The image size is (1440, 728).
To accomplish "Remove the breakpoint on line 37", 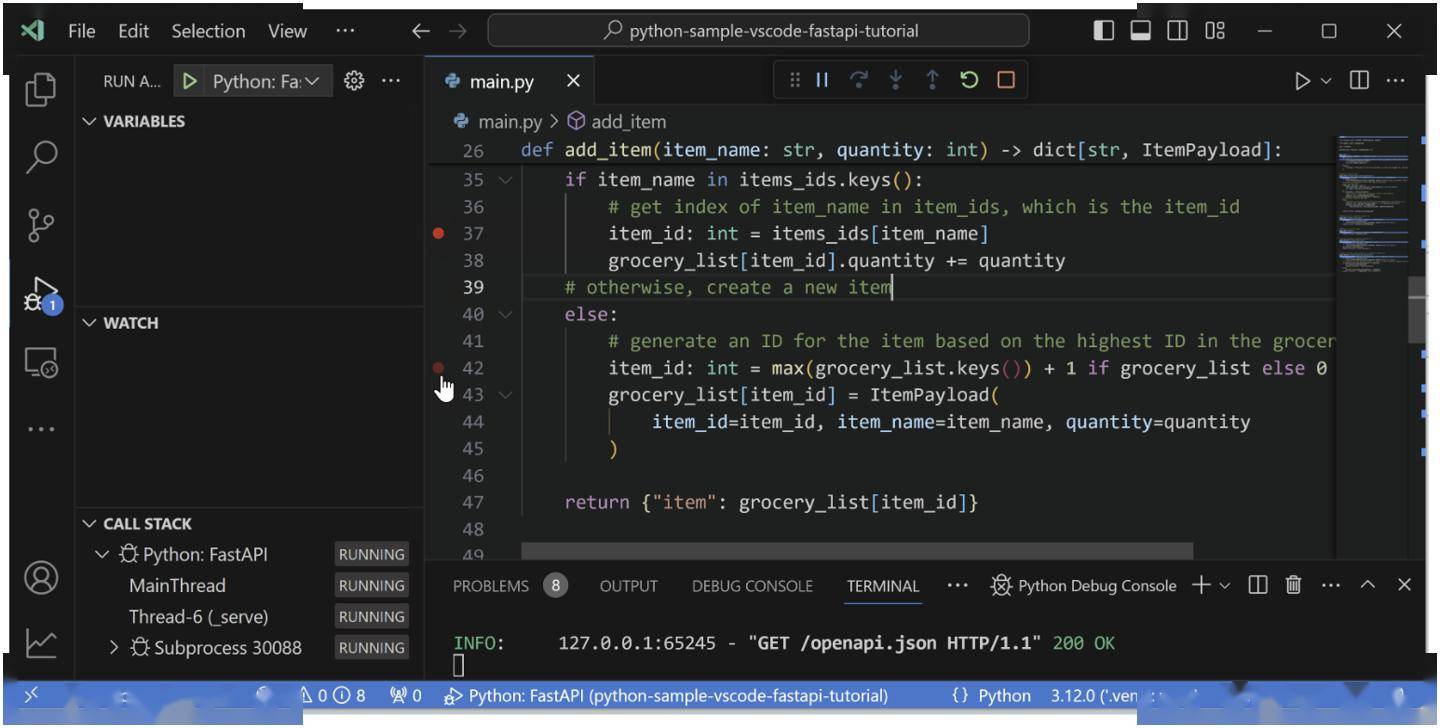I will [438, 234].
